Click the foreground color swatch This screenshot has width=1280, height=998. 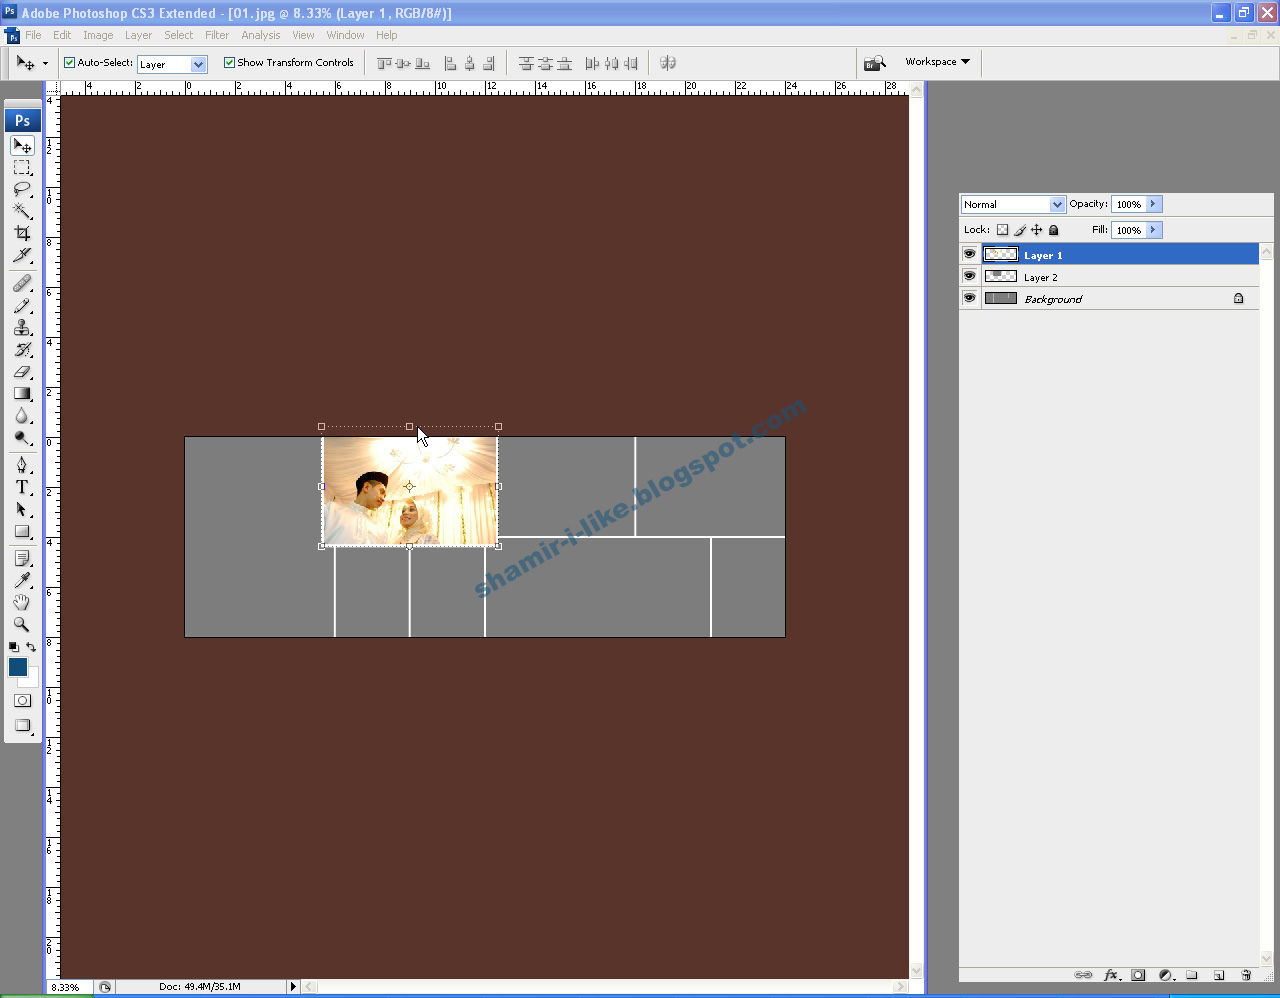tap(17, 667)
